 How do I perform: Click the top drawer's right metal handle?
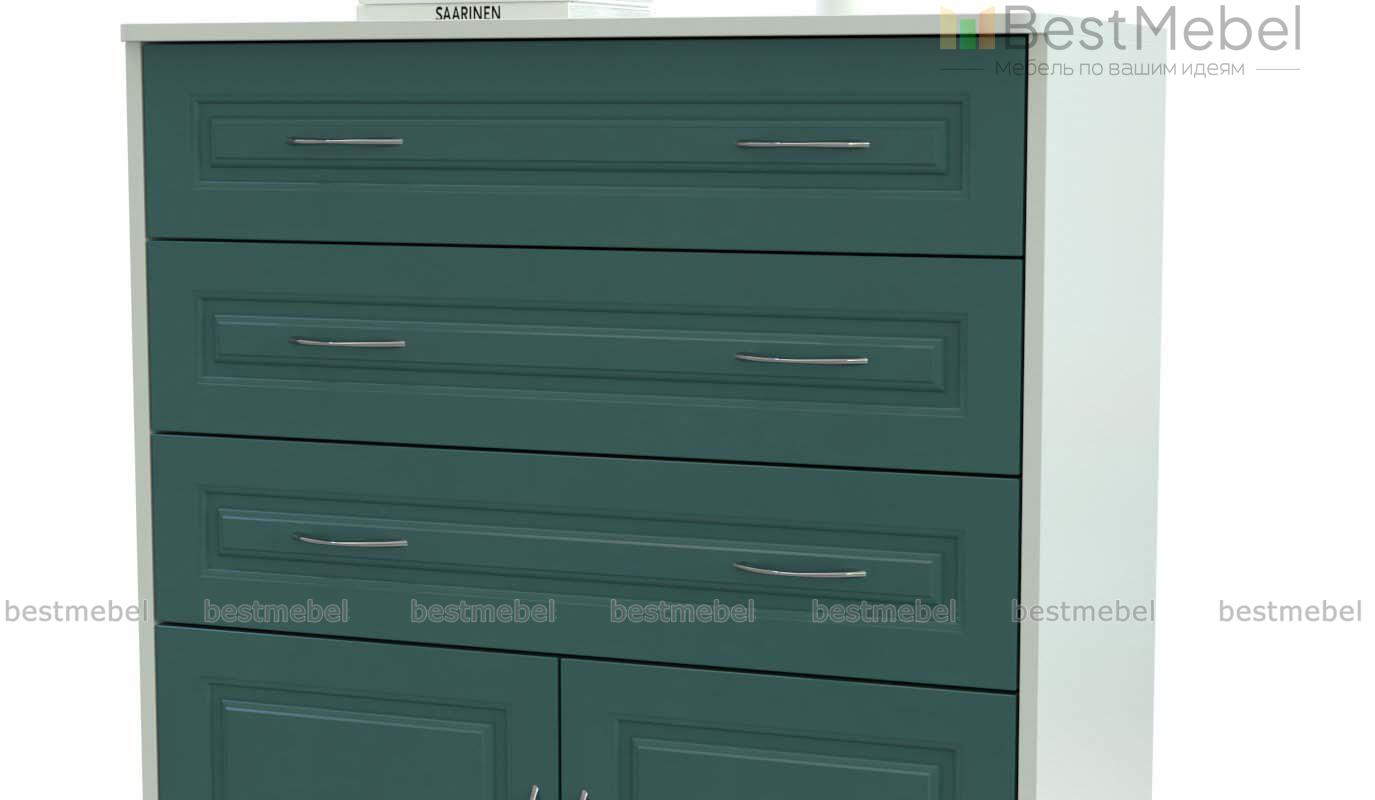[x=803, y=144]
